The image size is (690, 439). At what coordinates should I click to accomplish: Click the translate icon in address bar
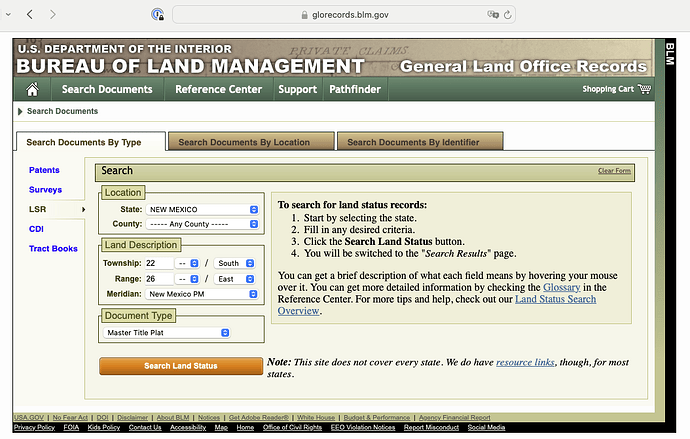[493, 15]
